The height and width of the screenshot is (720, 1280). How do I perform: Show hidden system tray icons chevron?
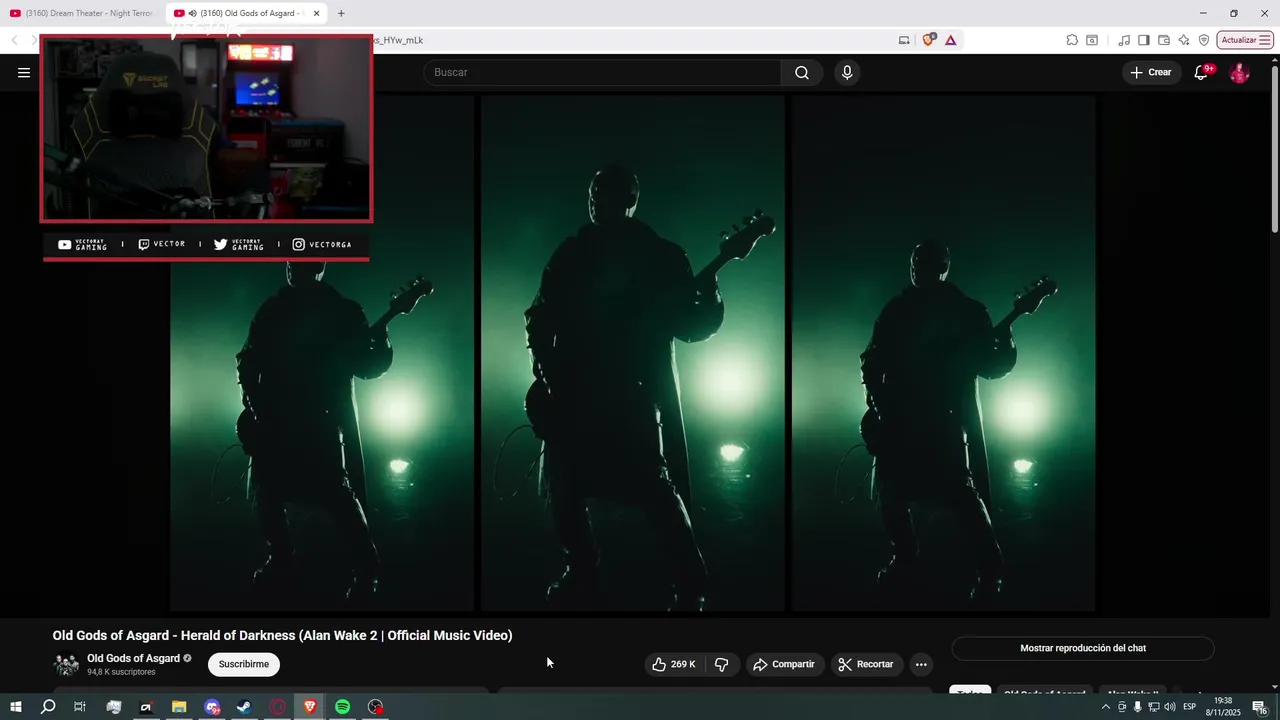click(x=1105, y=707)
